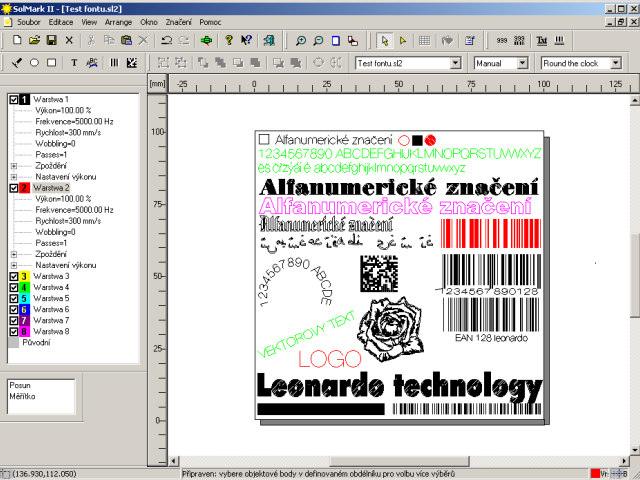
Task: Select the line drawing tool
Action: [x=17, y=63]
